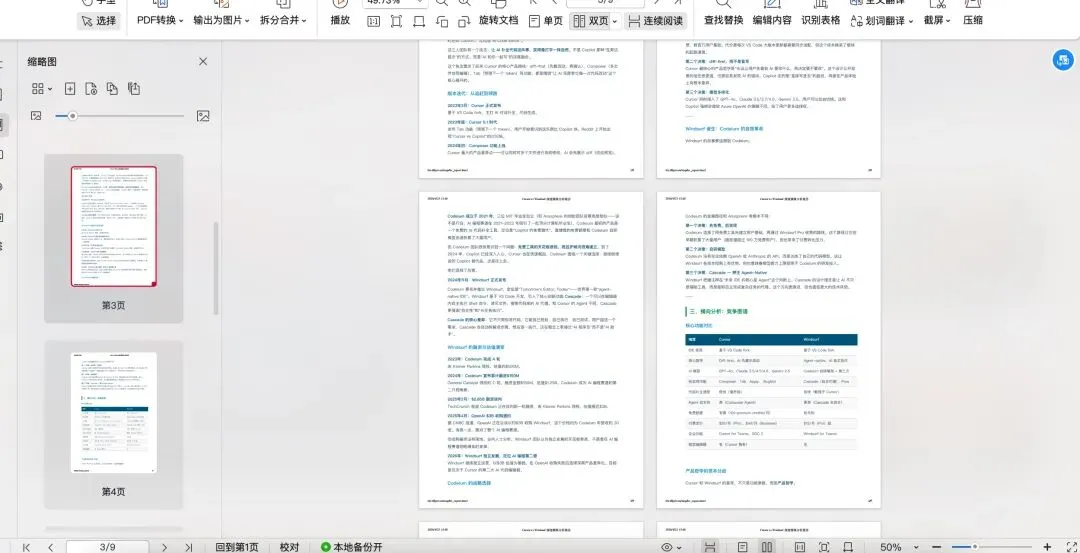Click the large thumbnail size icon
The width and height of the screenshot is (1080, 553).
pos(202,116)
